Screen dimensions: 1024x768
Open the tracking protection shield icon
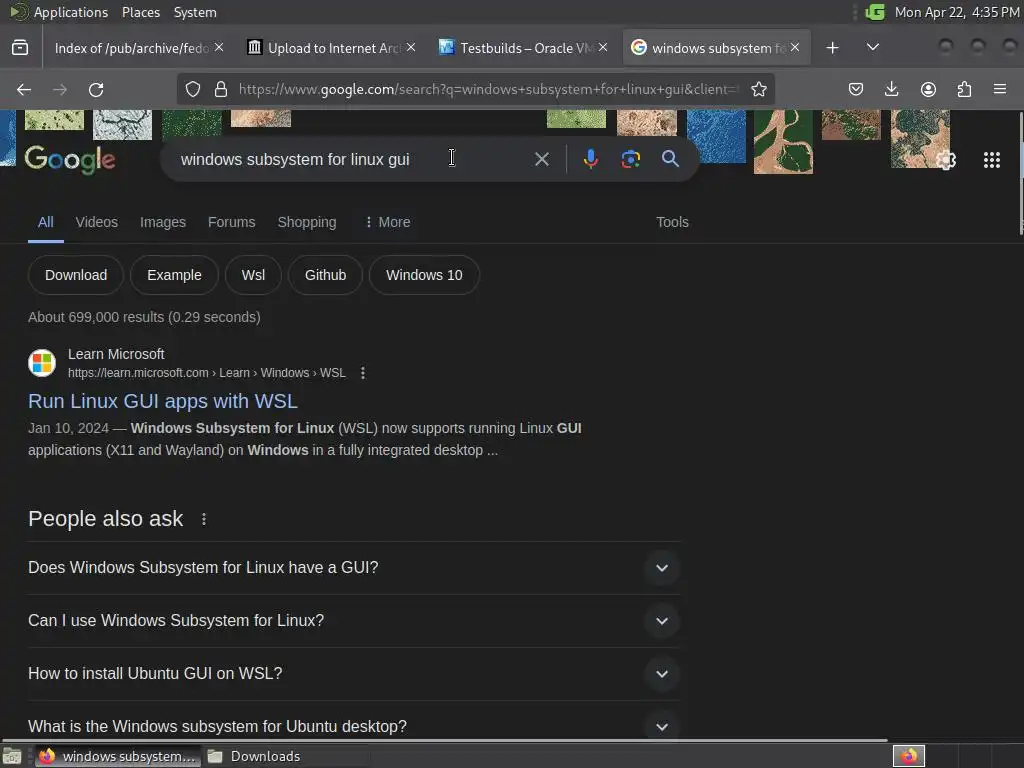[193, 89]
